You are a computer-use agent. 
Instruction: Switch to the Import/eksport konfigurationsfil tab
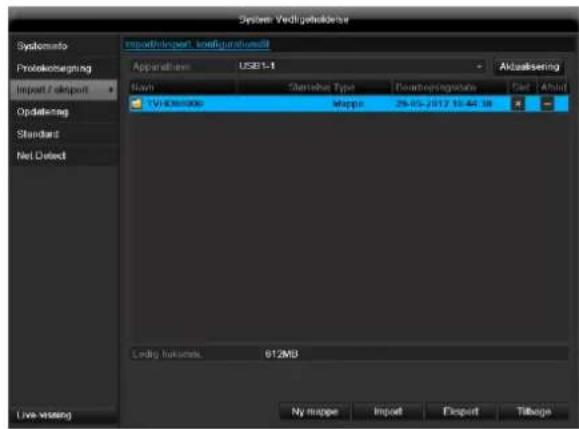[x=197, y=44]
